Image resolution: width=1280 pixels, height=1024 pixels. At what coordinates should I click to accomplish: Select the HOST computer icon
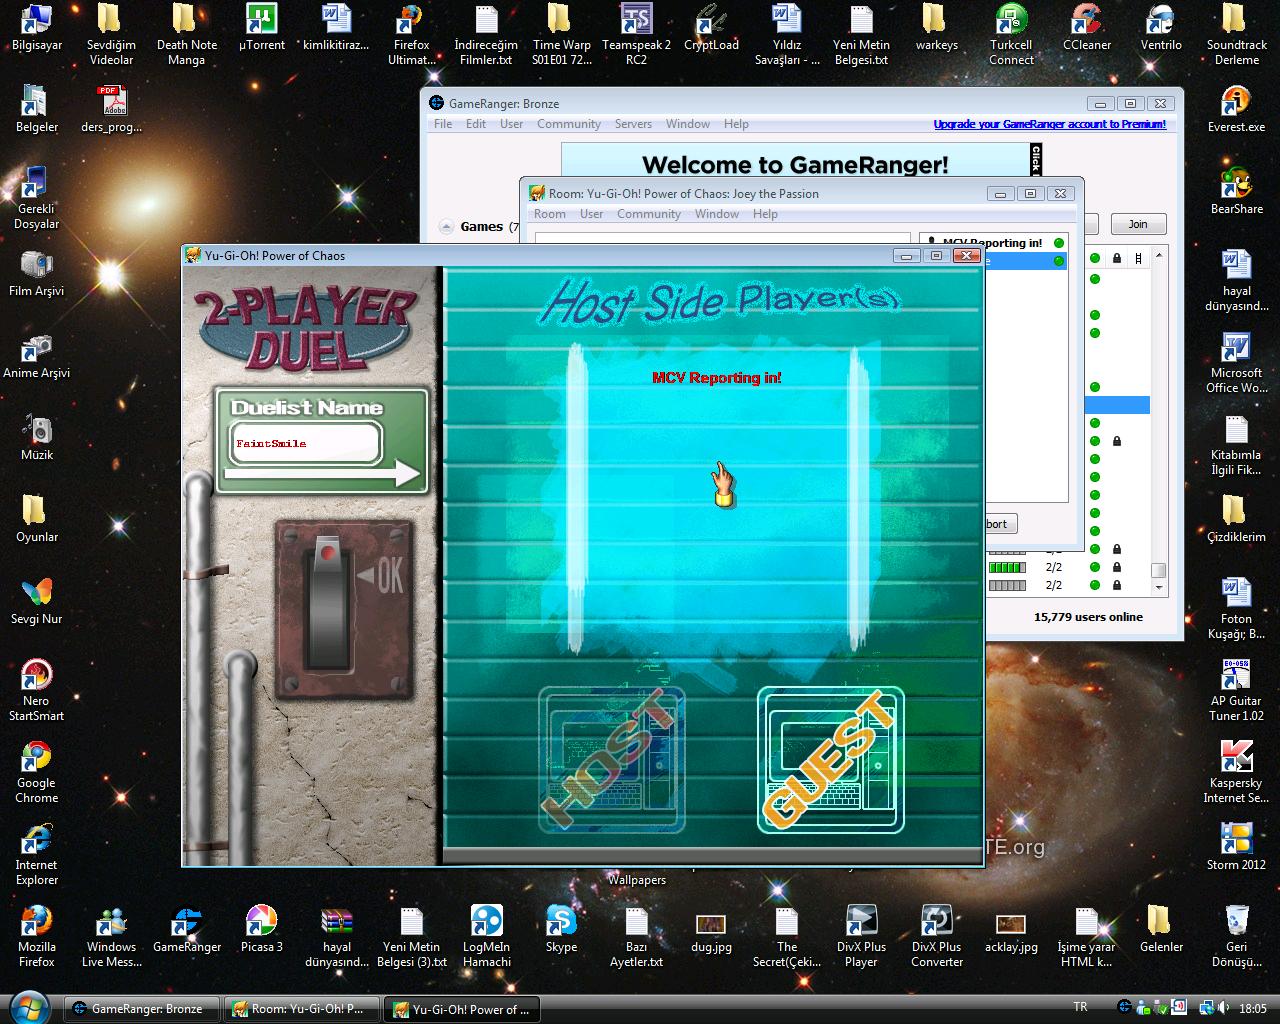612,760
